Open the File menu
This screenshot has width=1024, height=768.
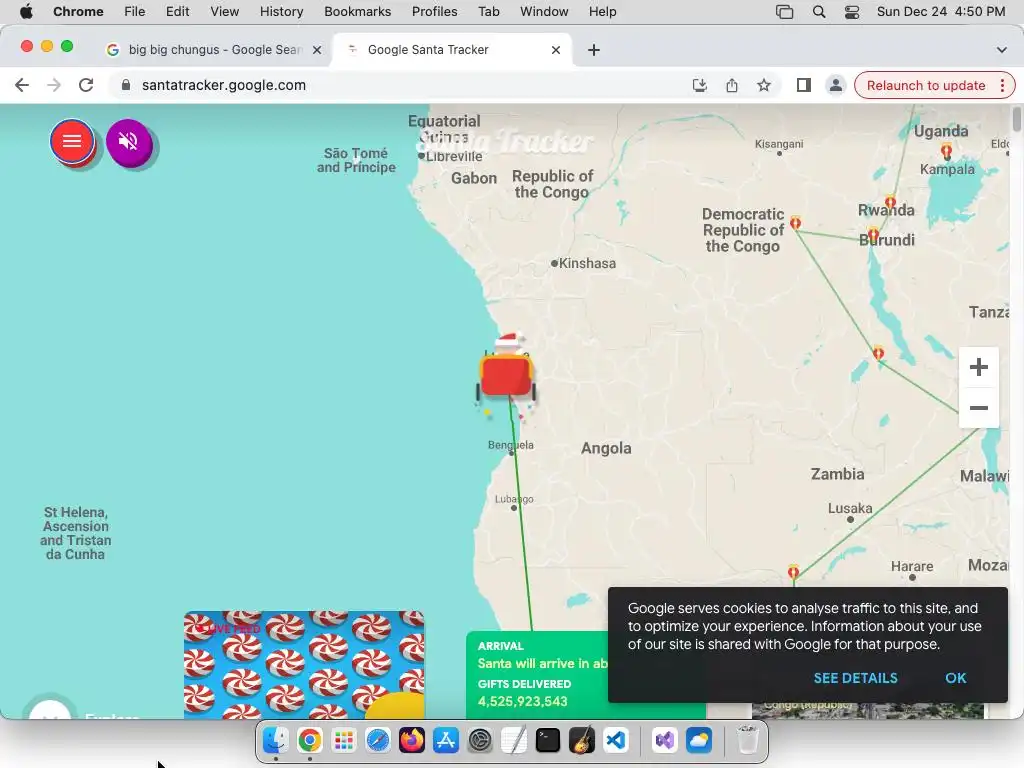(135, 12)
